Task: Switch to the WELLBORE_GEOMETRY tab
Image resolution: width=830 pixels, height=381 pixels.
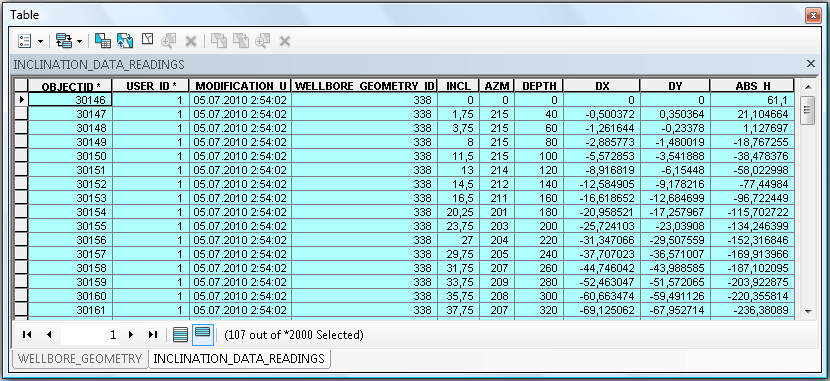Action: click(79, 358)
